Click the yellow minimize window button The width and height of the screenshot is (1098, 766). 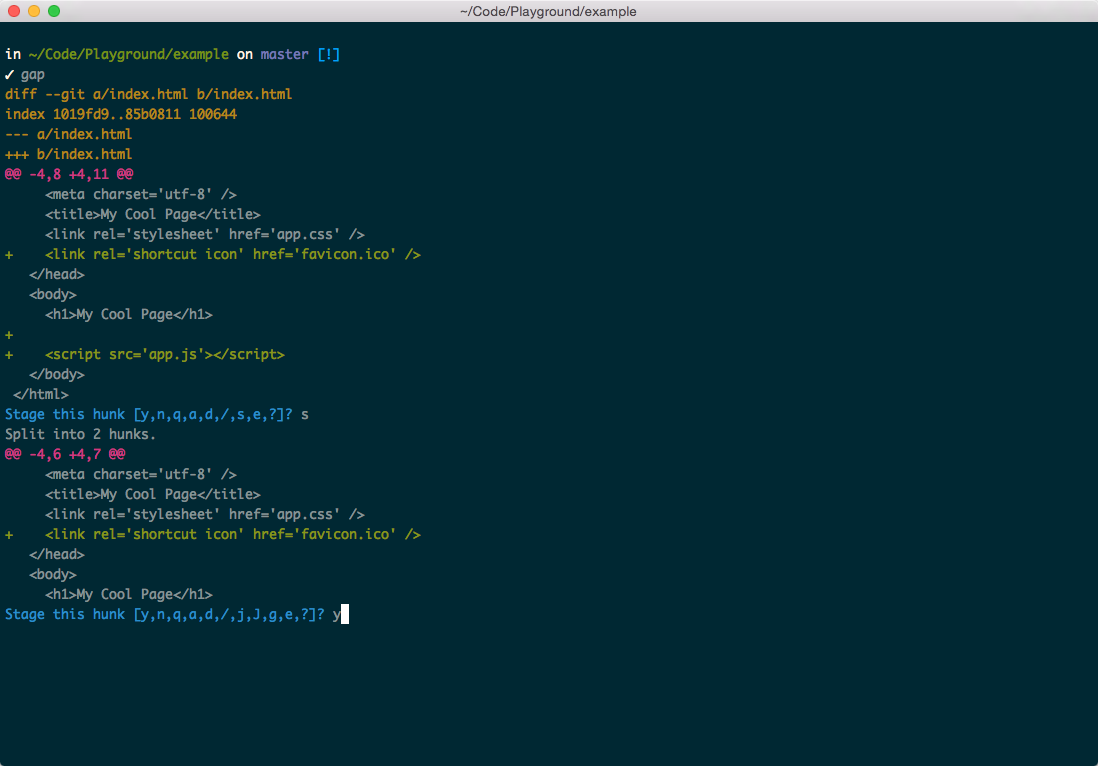point(34,11)
